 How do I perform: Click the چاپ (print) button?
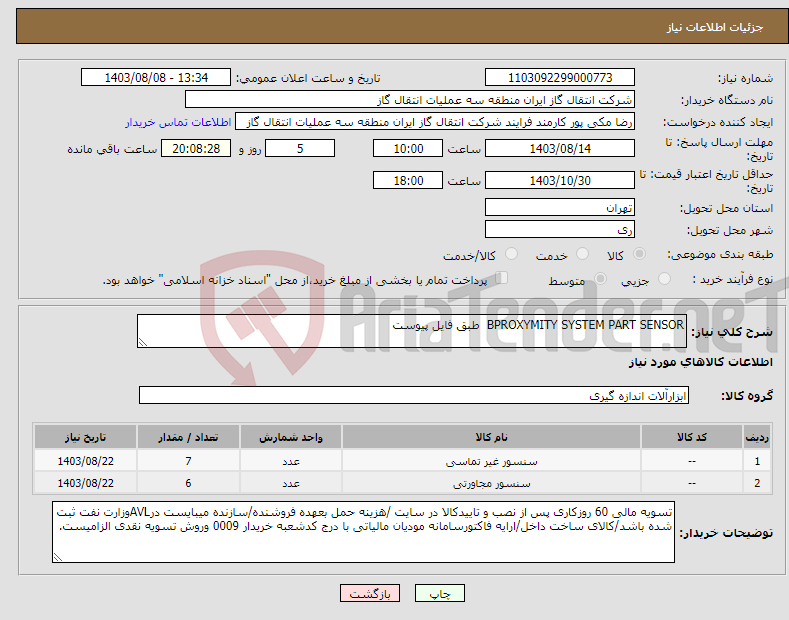(439, 593)
